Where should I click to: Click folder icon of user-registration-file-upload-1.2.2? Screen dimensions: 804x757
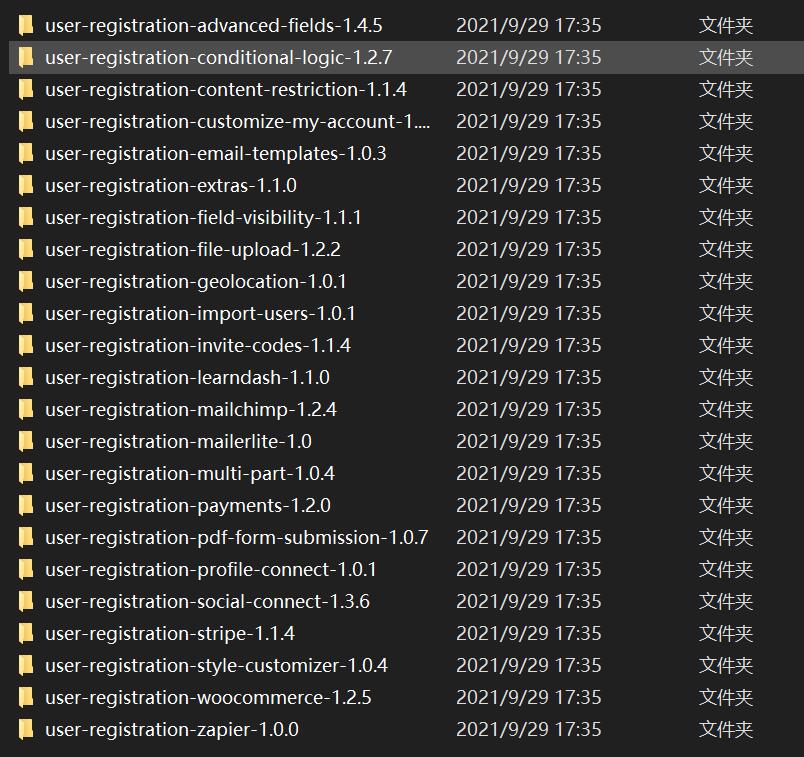[x=26, y=249]
